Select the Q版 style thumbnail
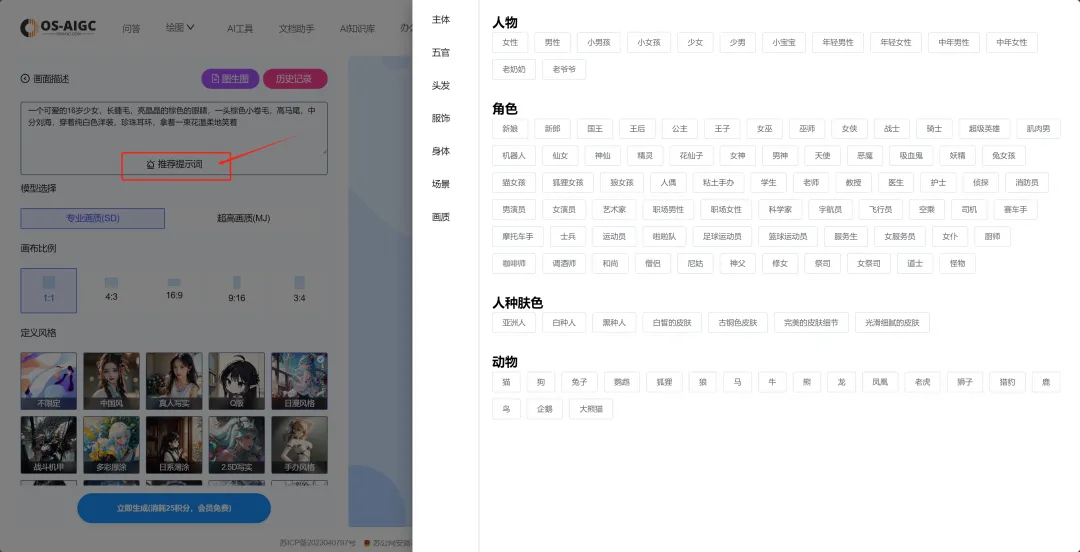The width and height of the screenshot is (1080, 552). 237,381
